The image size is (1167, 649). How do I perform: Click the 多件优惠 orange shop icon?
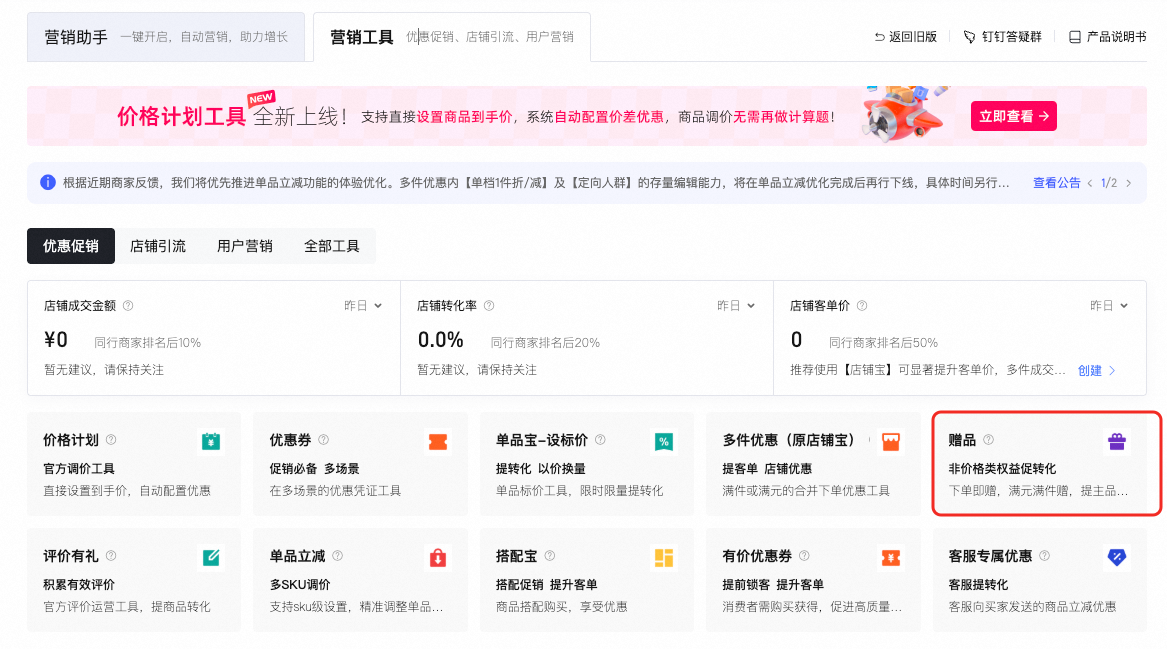pos(890,442)
